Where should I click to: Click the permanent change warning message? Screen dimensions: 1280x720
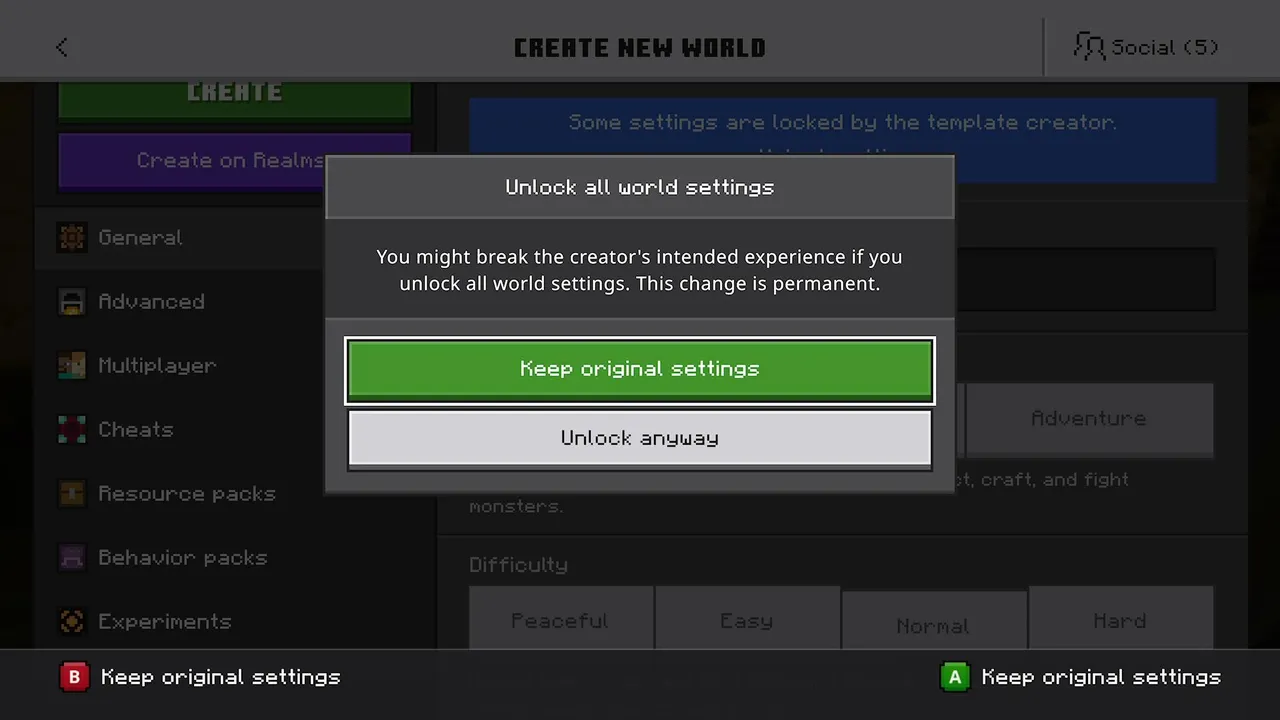640,270
